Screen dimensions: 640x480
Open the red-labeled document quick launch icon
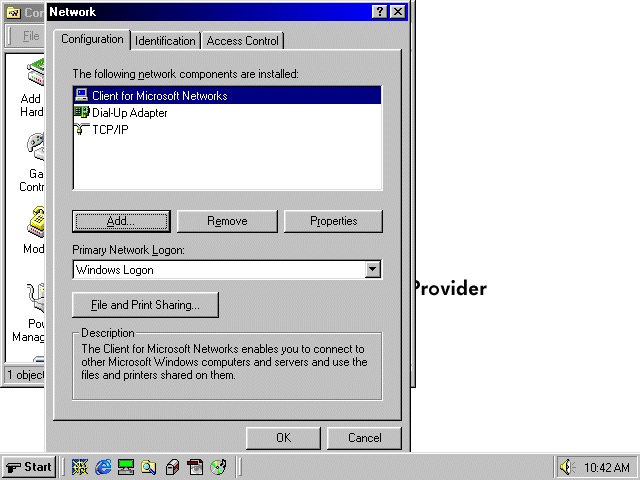[195, 467]
